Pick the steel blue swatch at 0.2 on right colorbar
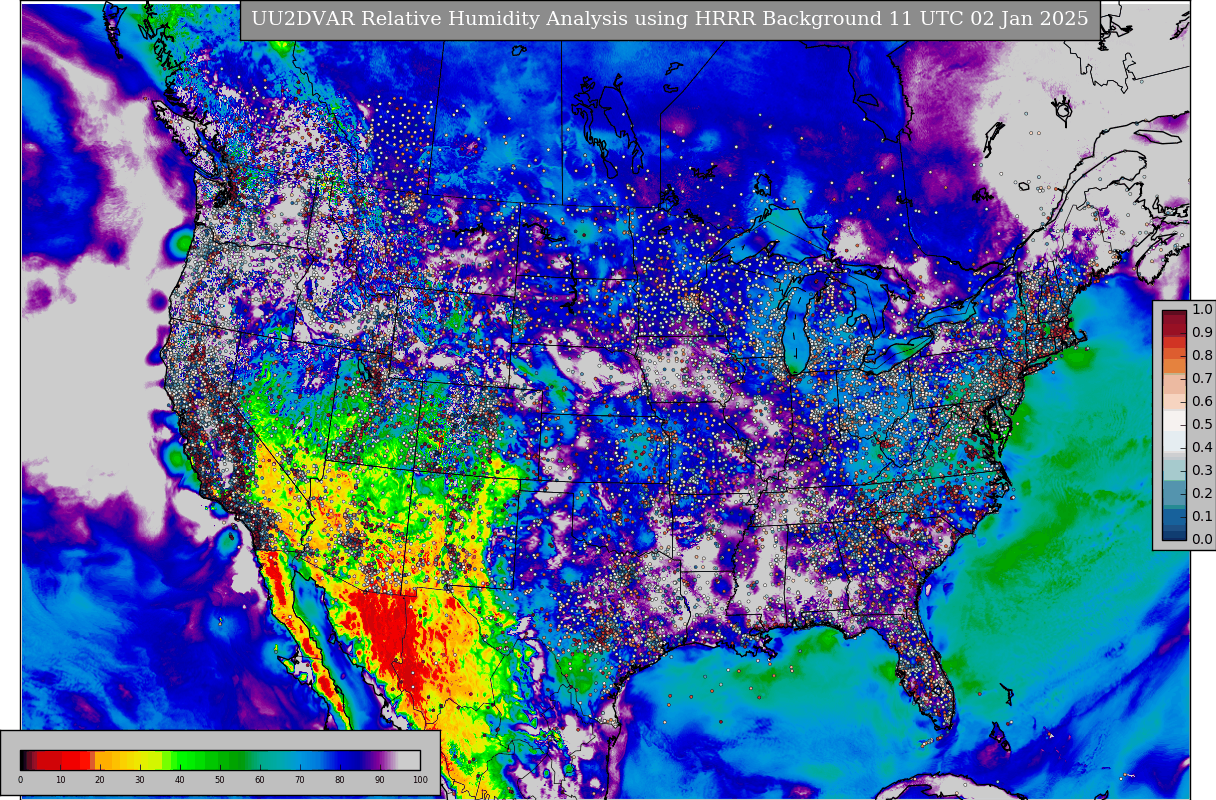Image resolution: width=1216 pixels, height=800 pixels. click(x=1174, y=493)
